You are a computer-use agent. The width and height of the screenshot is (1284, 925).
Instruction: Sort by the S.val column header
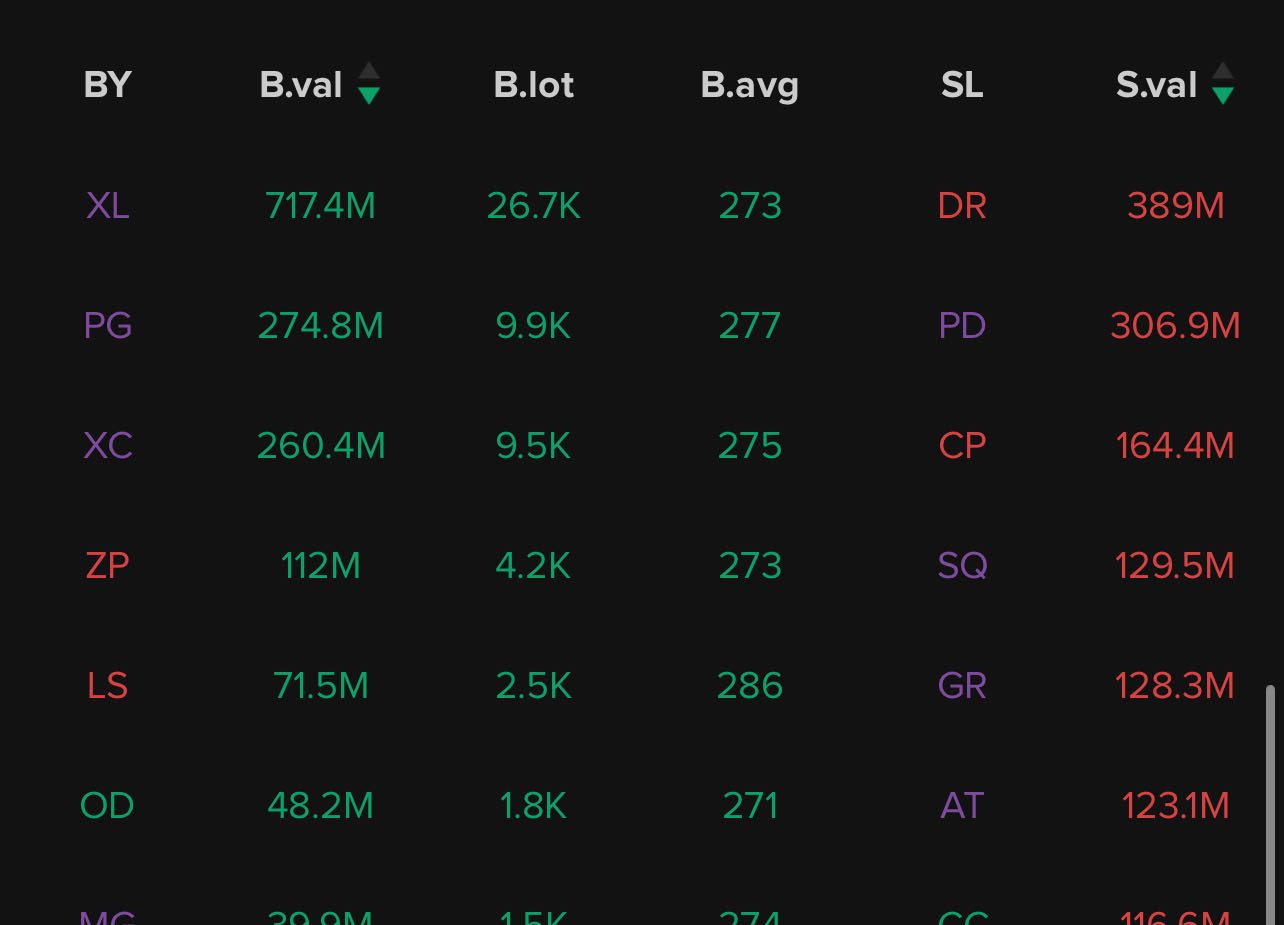(x=1156, y=85)
